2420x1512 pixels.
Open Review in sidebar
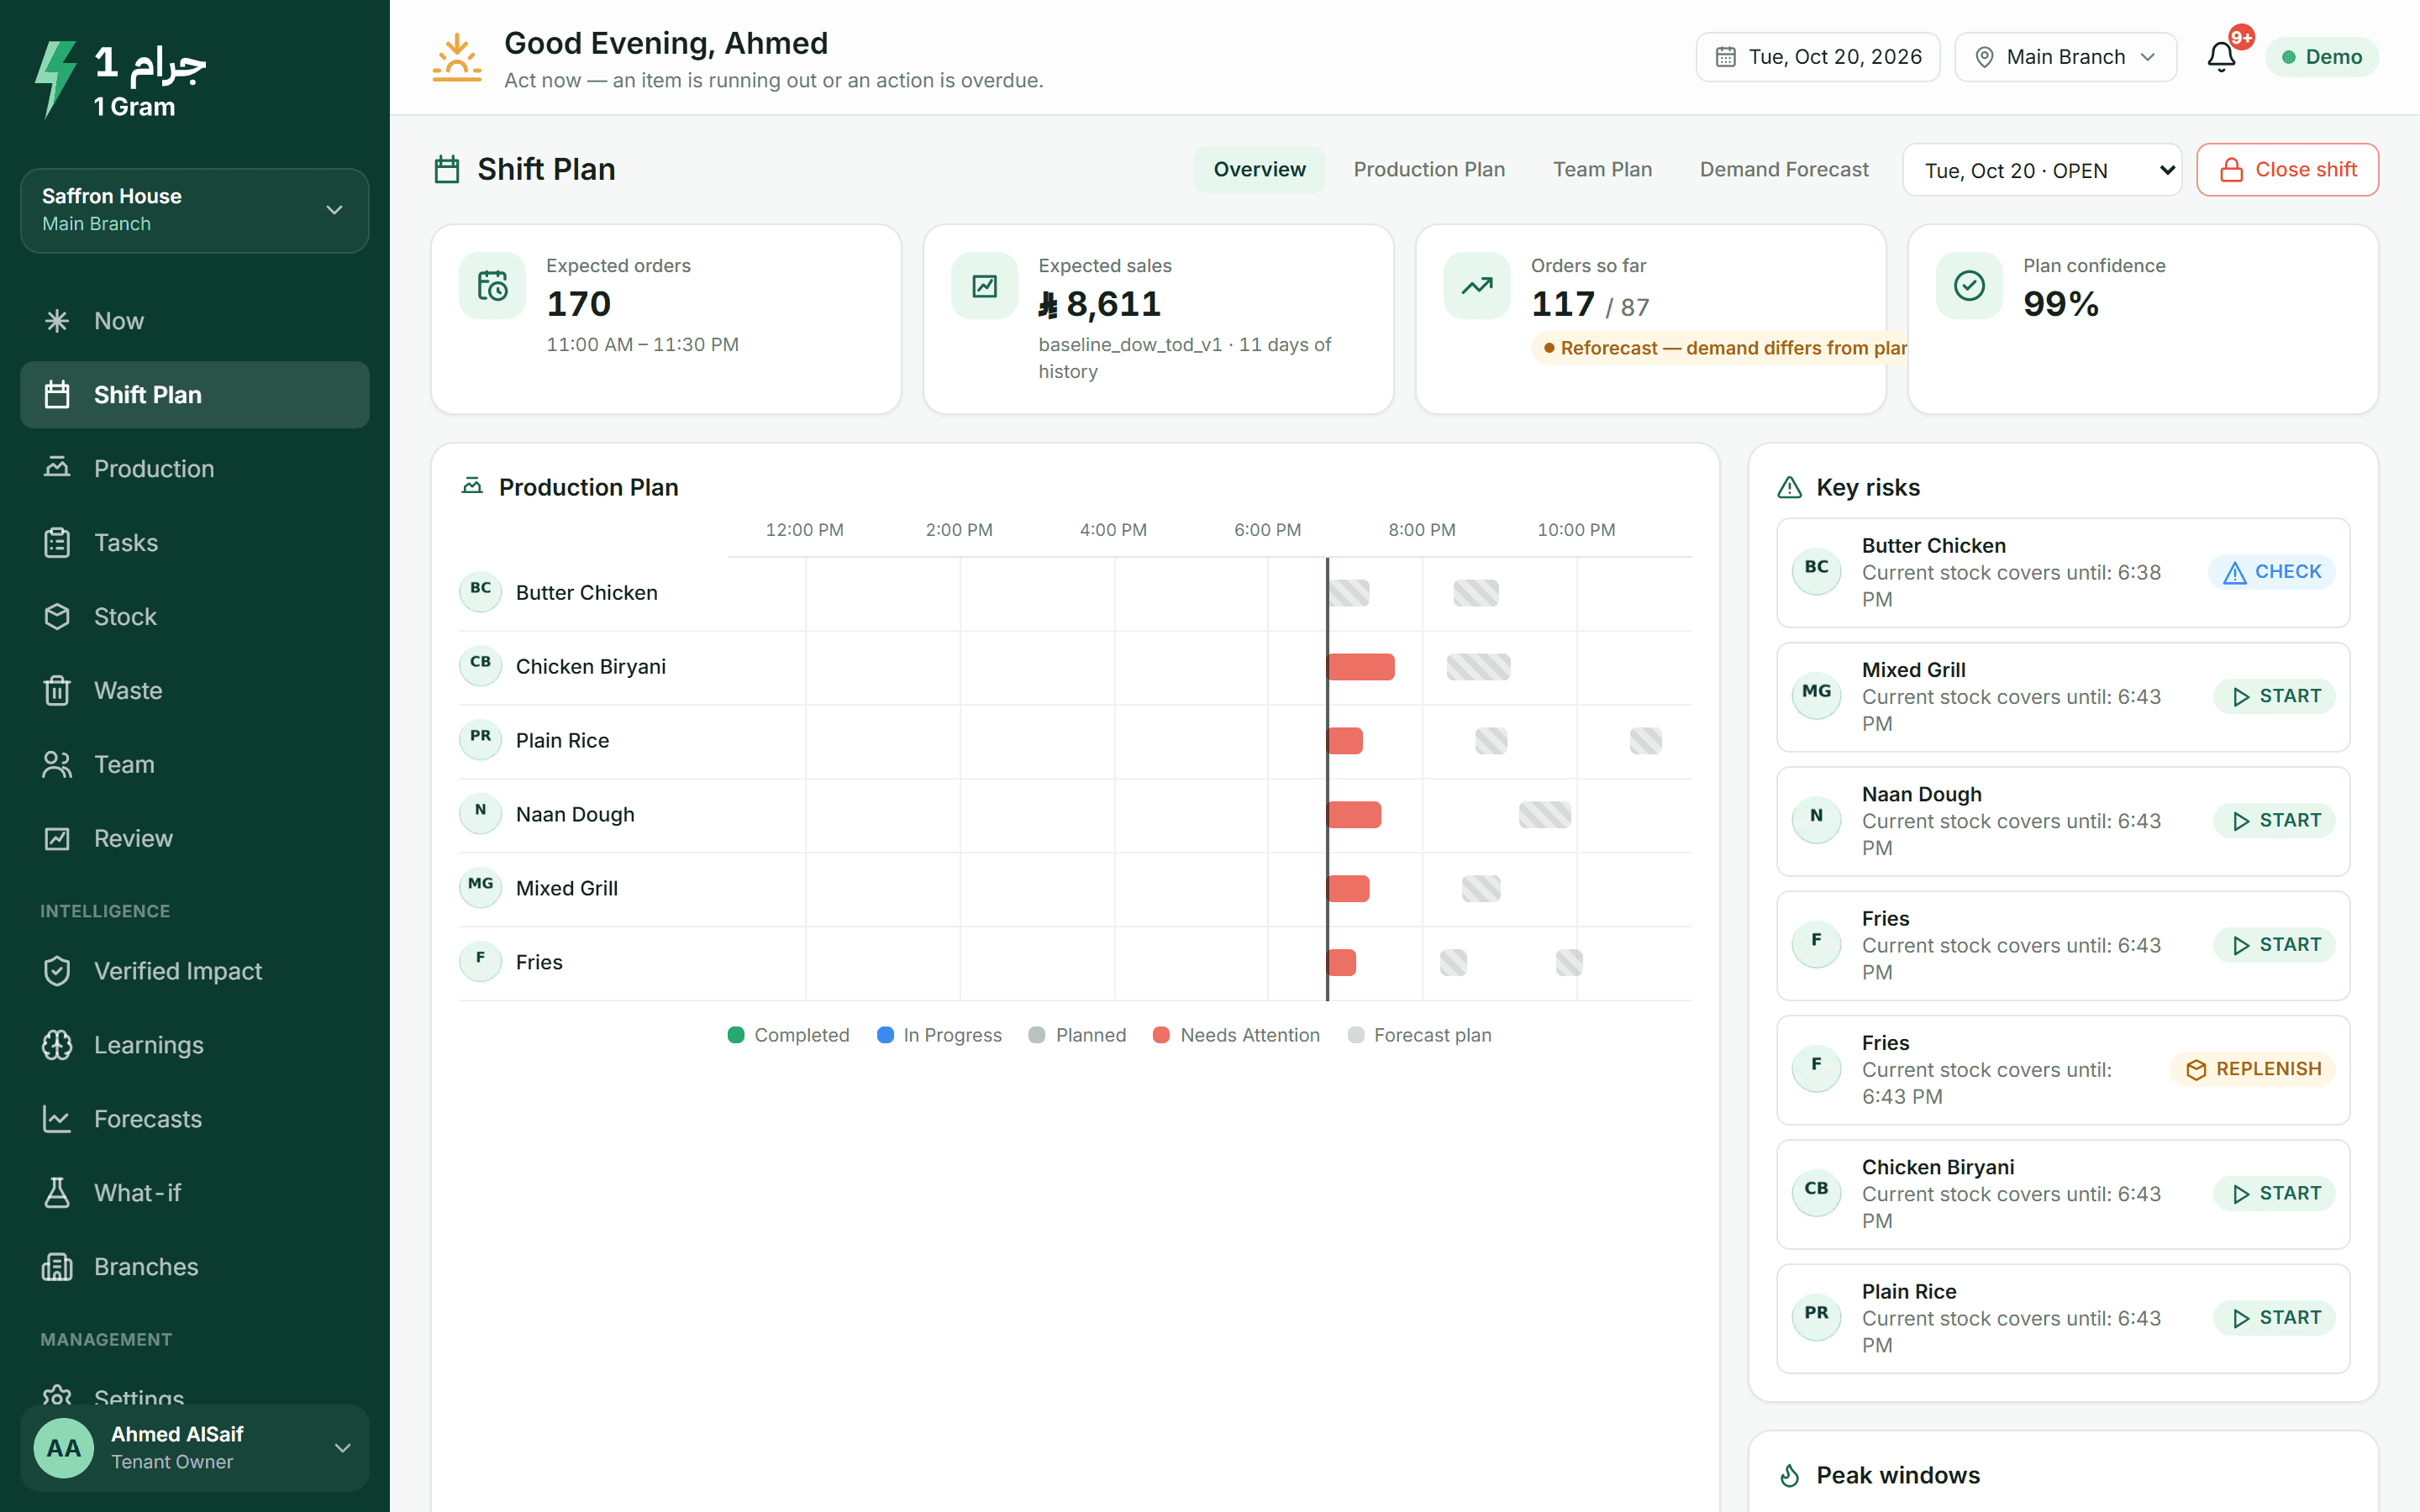click(194, 839)
